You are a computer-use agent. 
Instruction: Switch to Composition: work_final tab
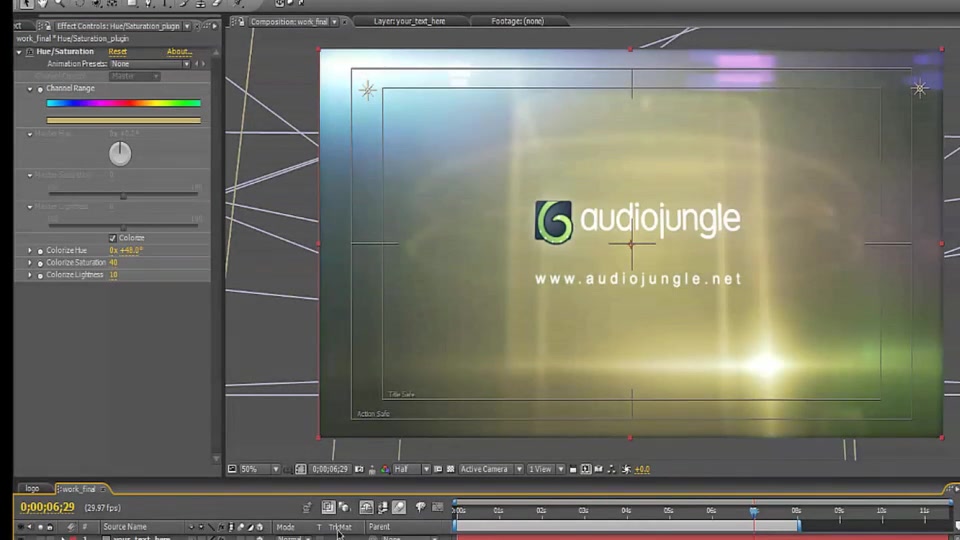(289, 21)
